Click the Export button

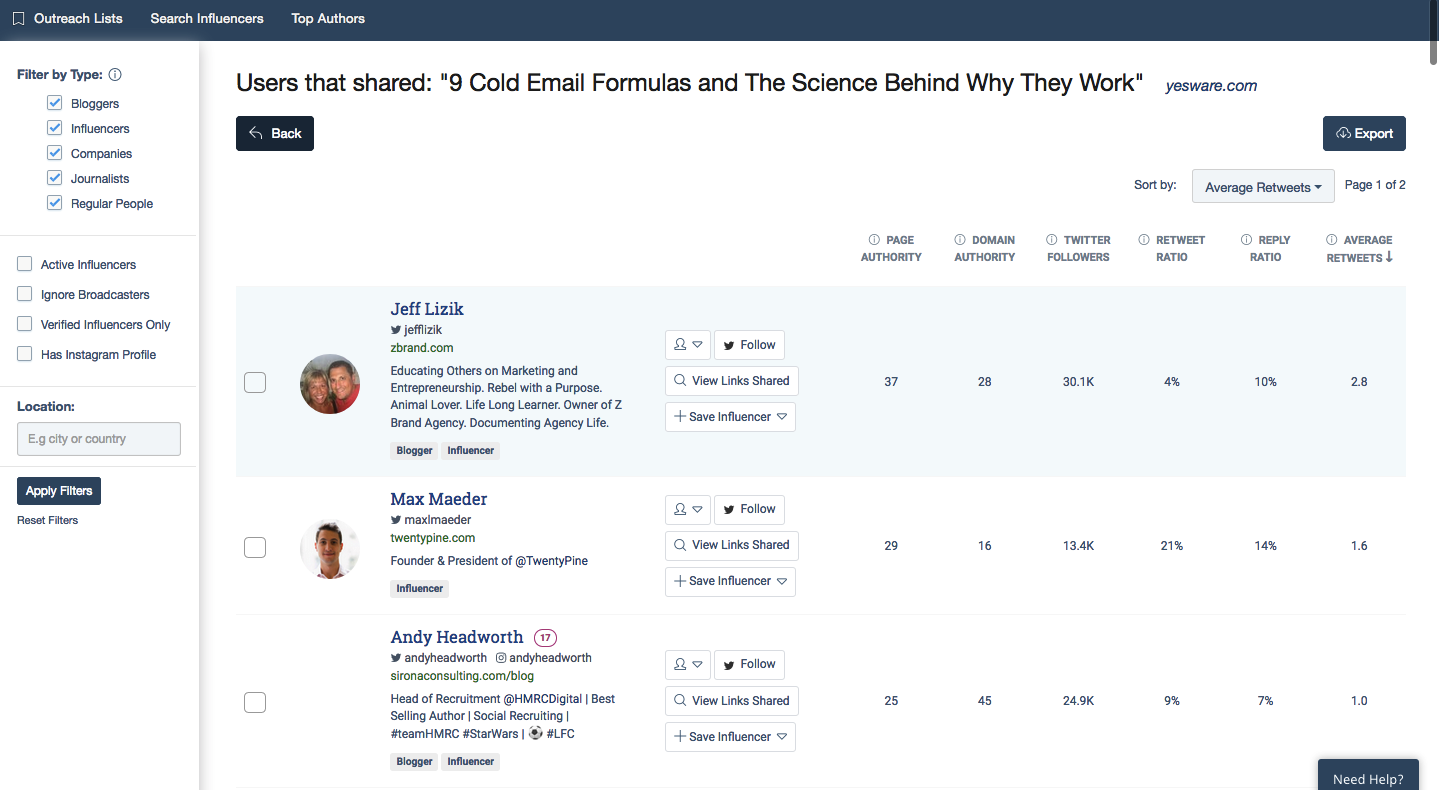point(1364,134)
